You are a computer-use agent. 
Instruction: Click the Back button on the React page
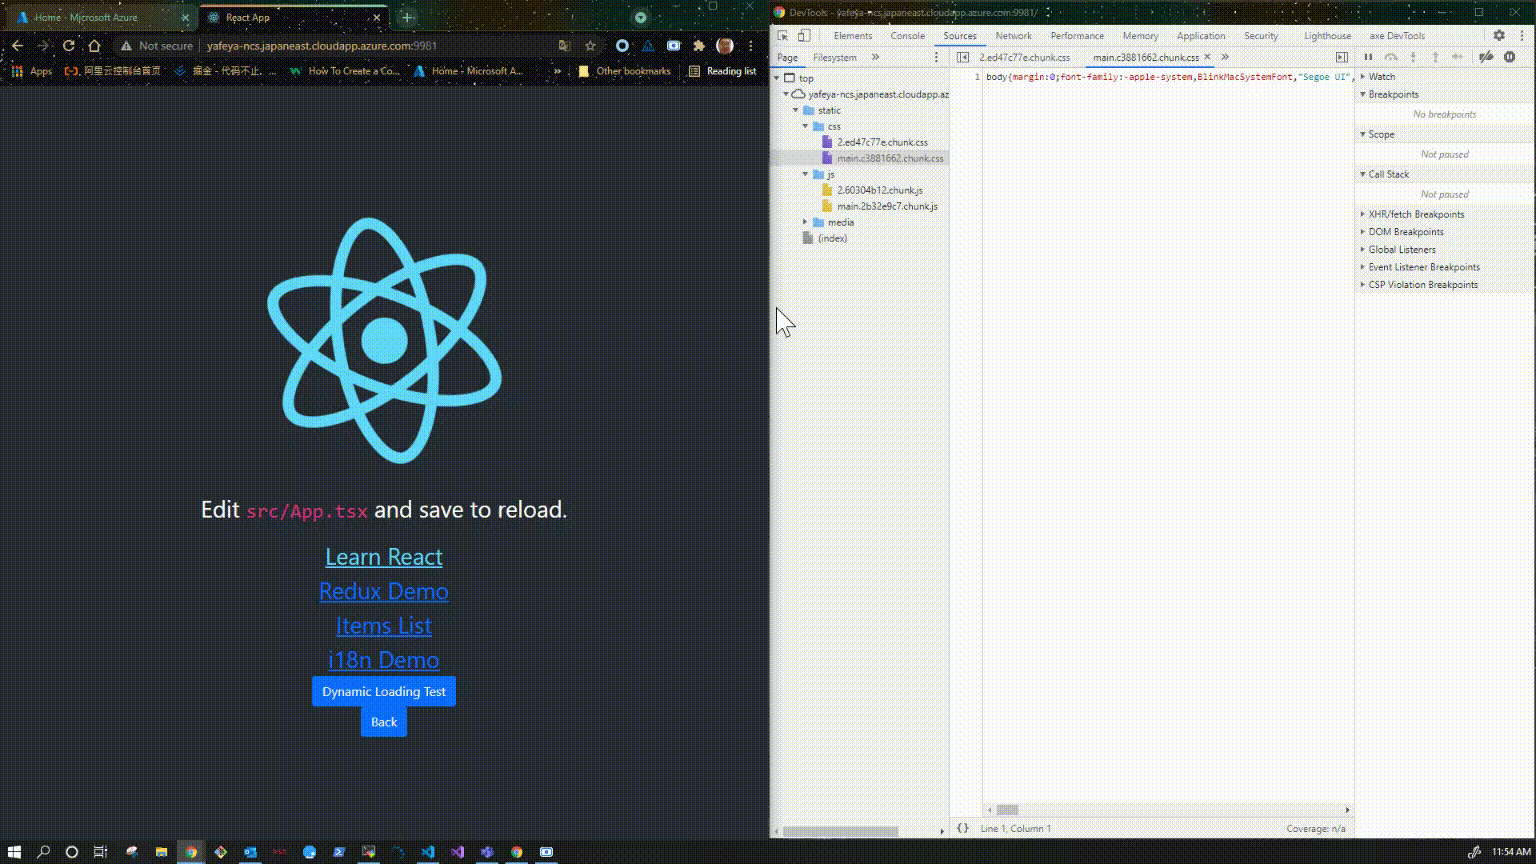pyautogui.click(x=384, y=722)
